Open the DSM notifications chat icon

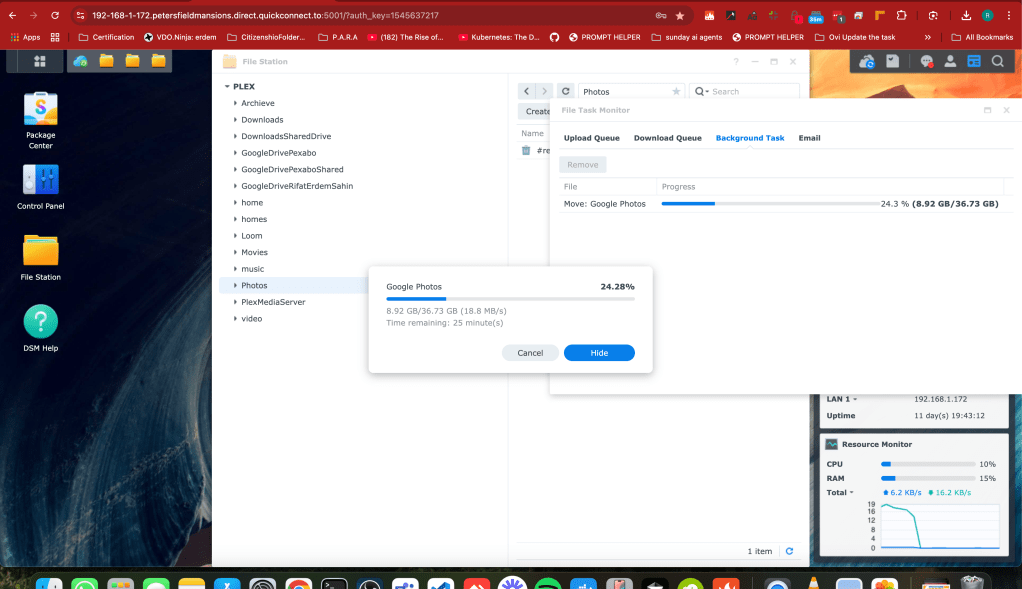pyautogui.click(x=926, y=61)
